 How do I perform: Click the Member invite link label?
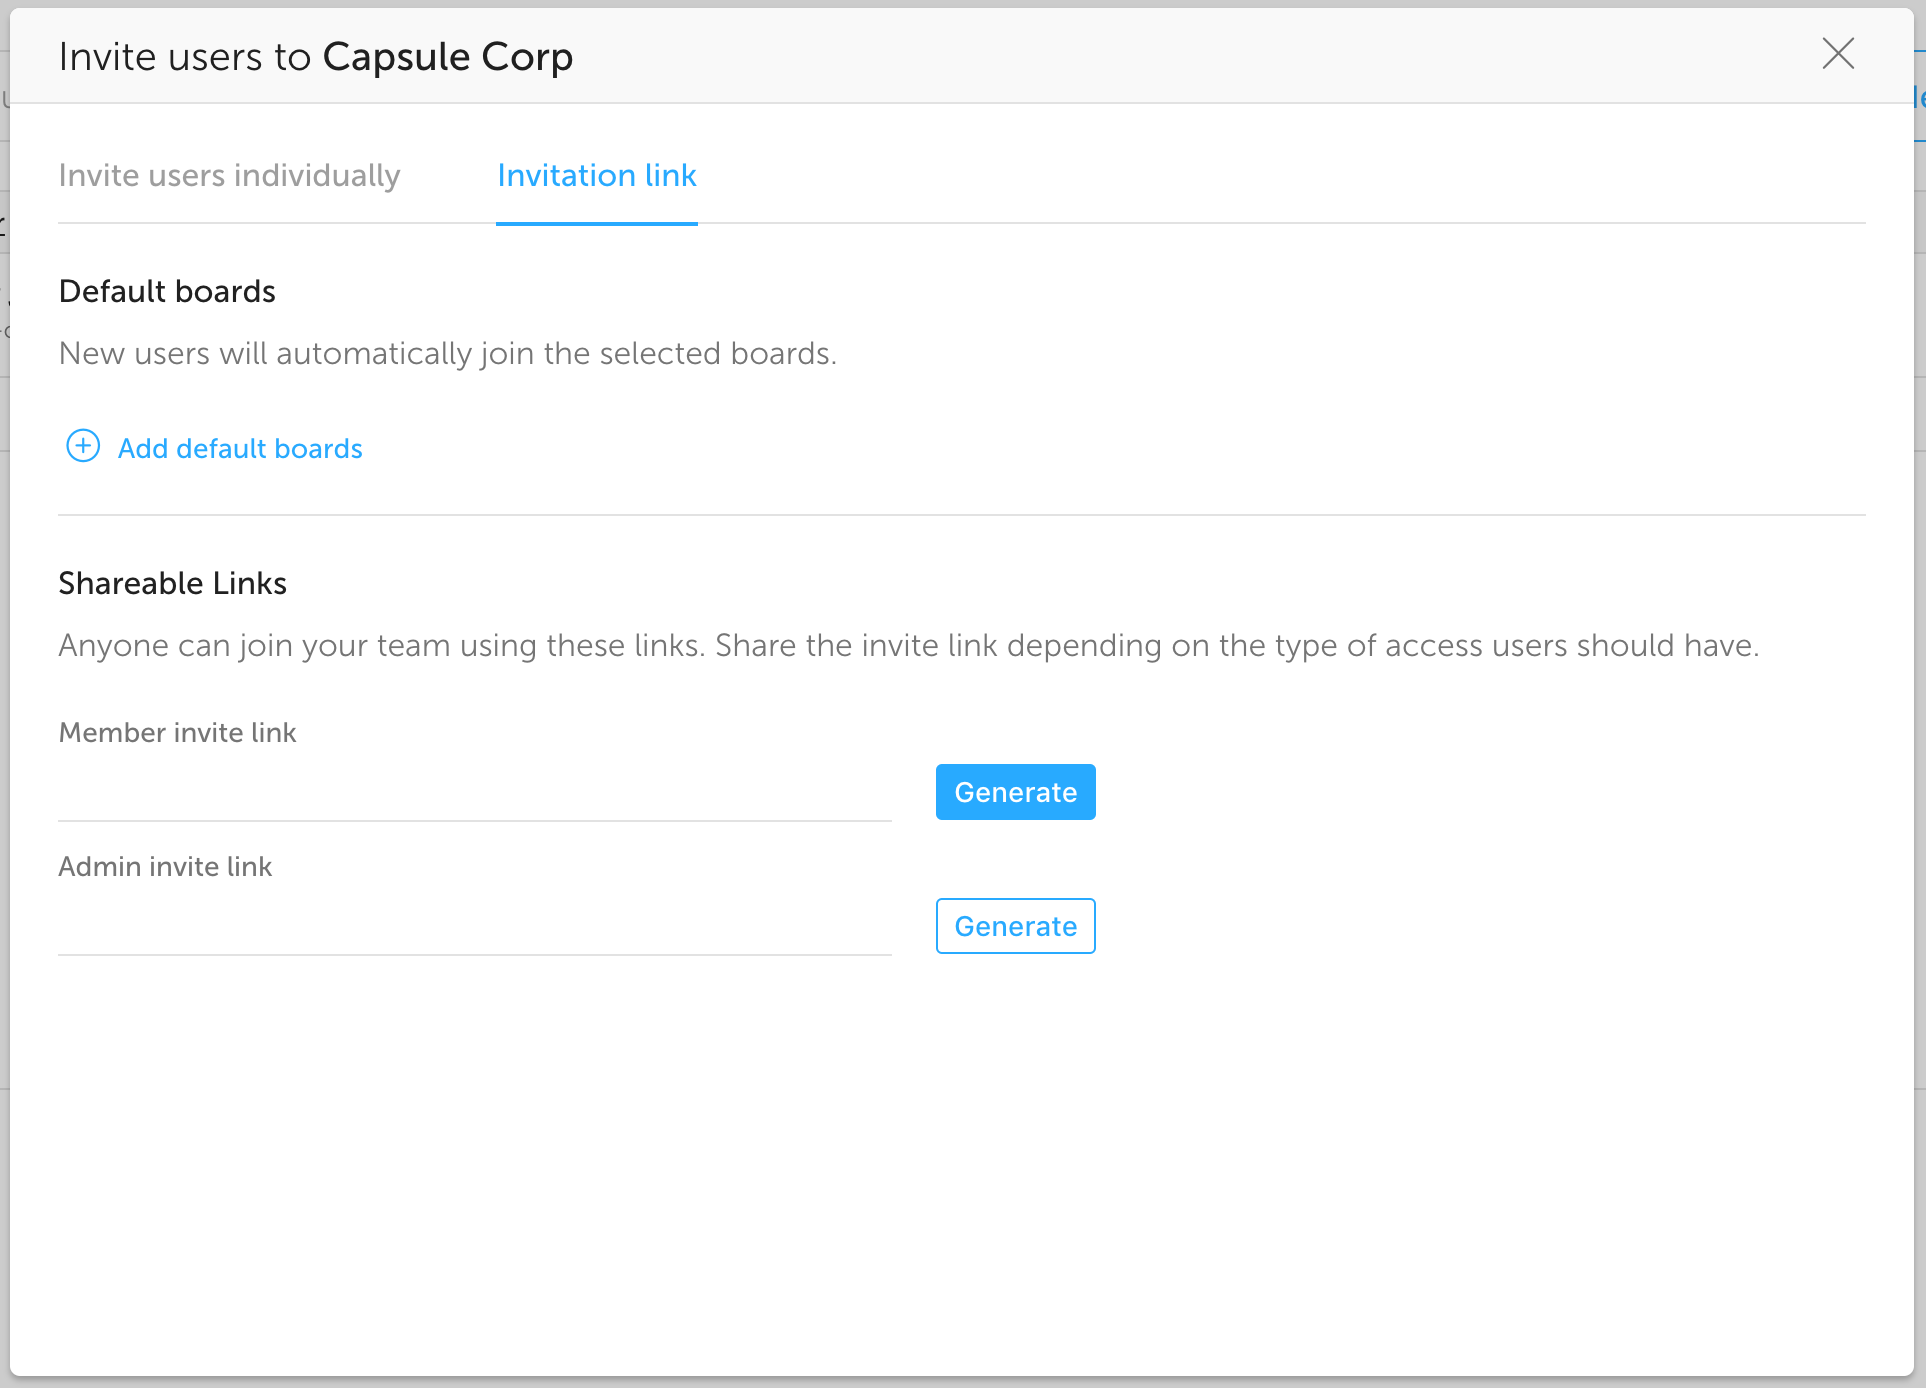(x=177, y=733)
